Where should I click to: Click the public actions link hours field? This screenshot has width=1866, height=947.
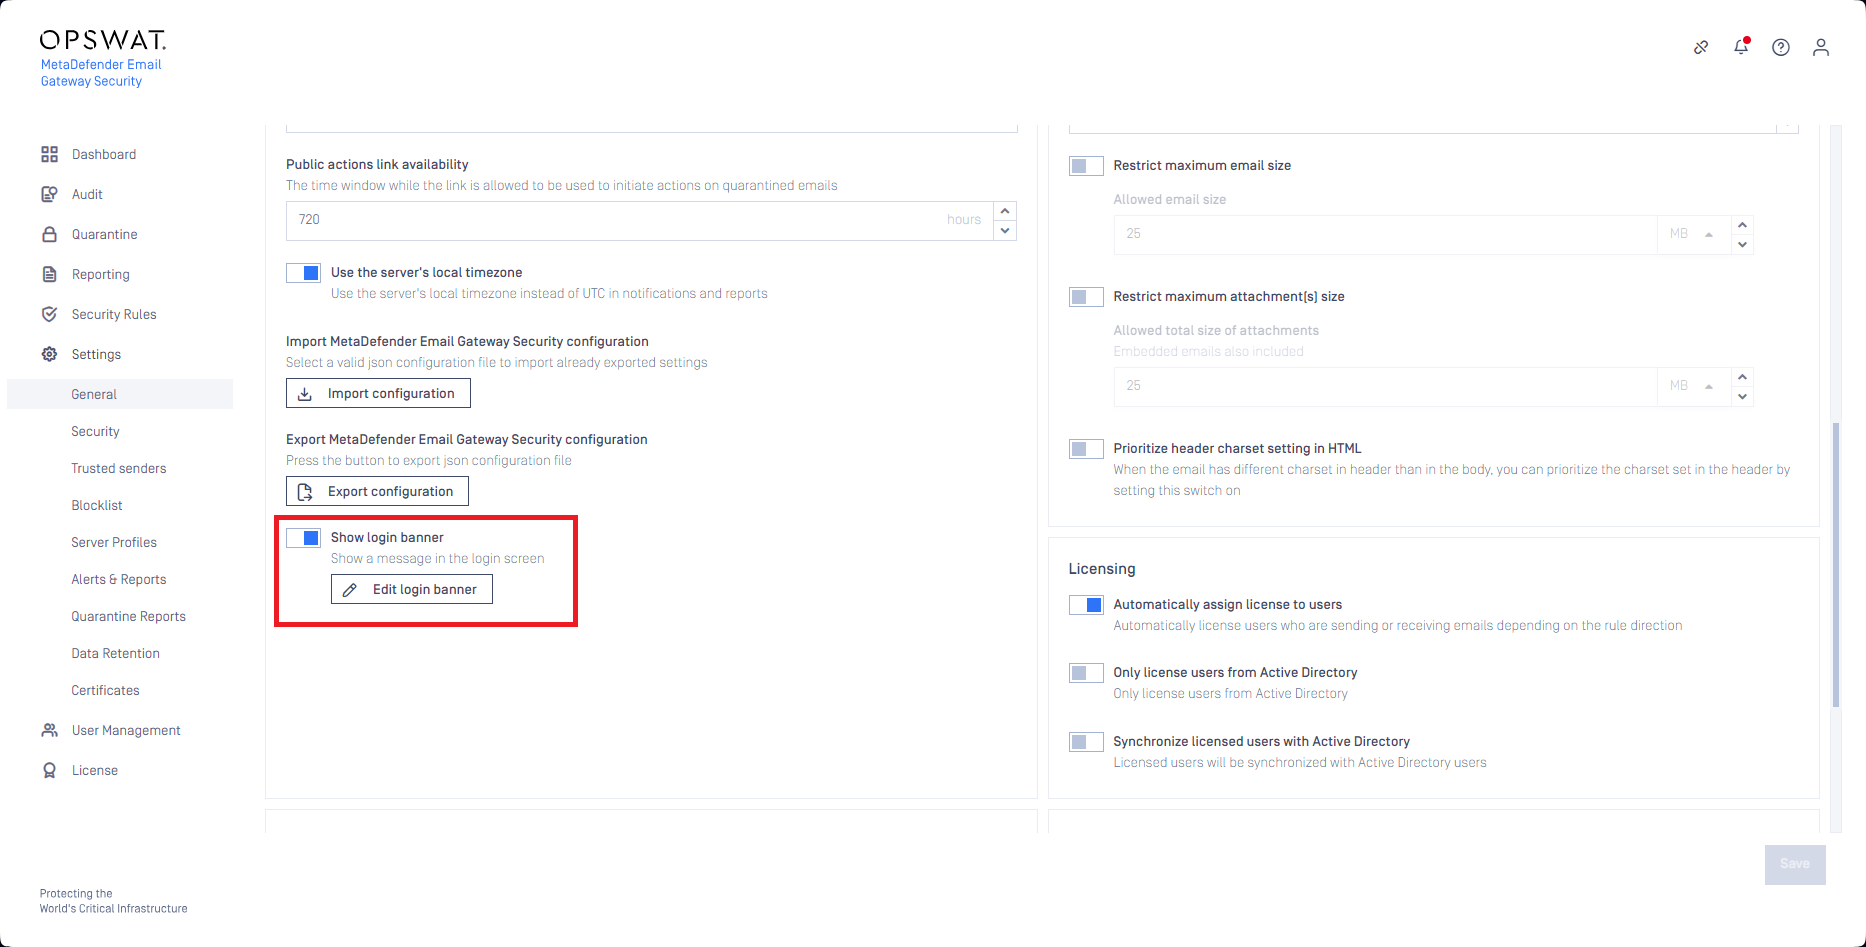[640, 221]
